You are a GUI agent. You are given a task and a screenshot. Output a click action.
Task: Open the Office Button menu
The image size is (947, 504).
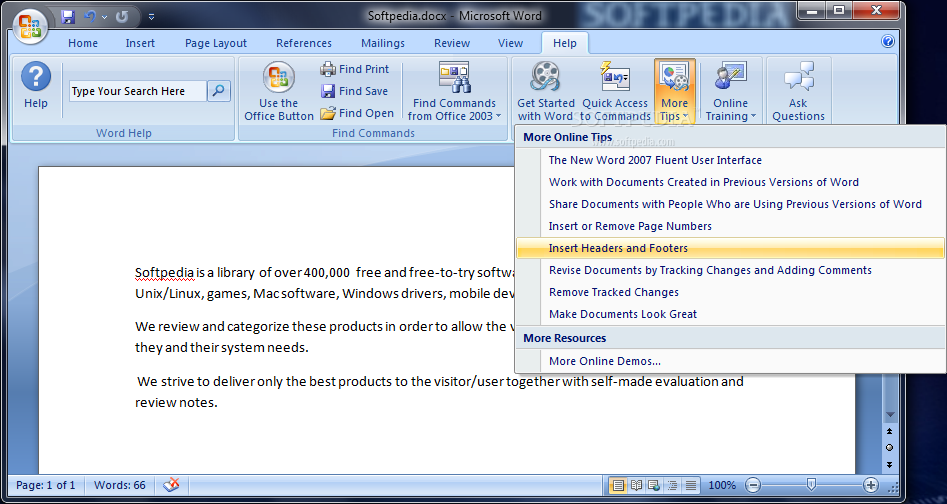30,26
